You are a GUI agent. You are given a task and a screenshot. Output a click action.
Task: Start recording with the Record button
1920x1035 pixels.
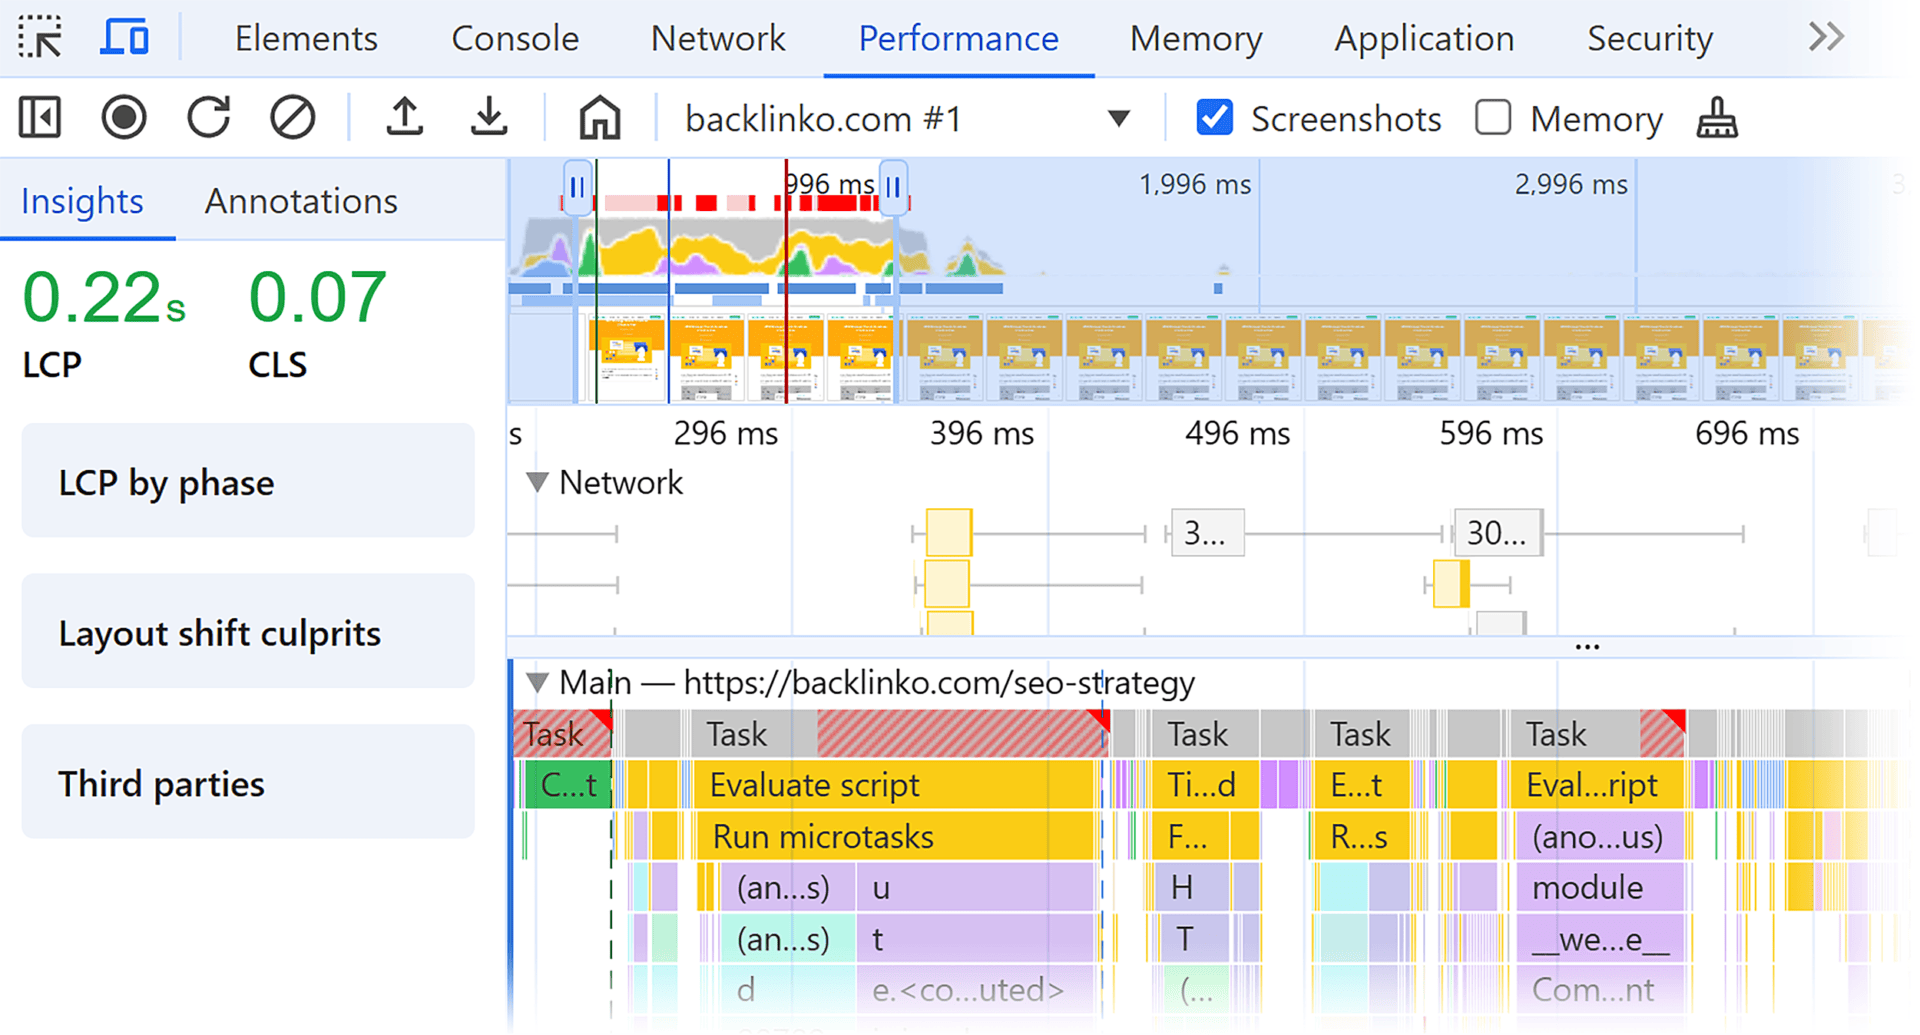tap(124, 118)
